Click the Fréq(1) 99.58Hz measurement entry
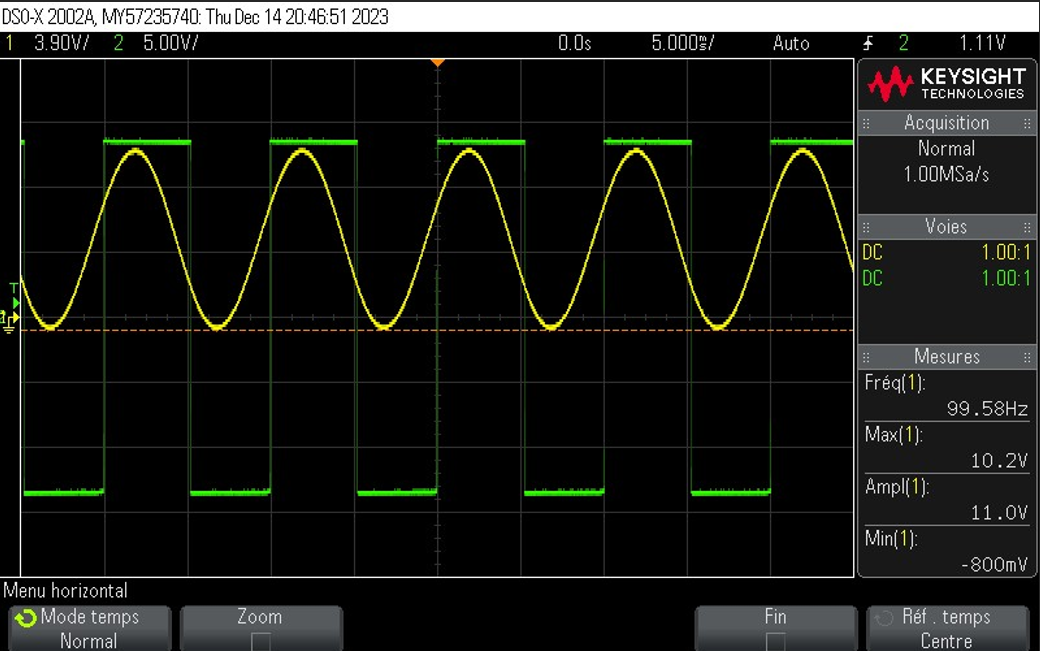1040x651 pixels. tap(946, 395)
